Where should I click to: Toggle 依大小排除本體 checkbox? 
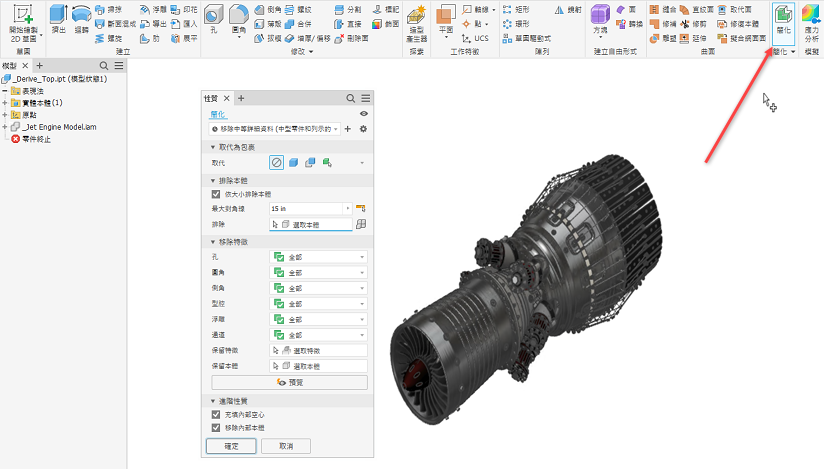(x=216, y=194)
